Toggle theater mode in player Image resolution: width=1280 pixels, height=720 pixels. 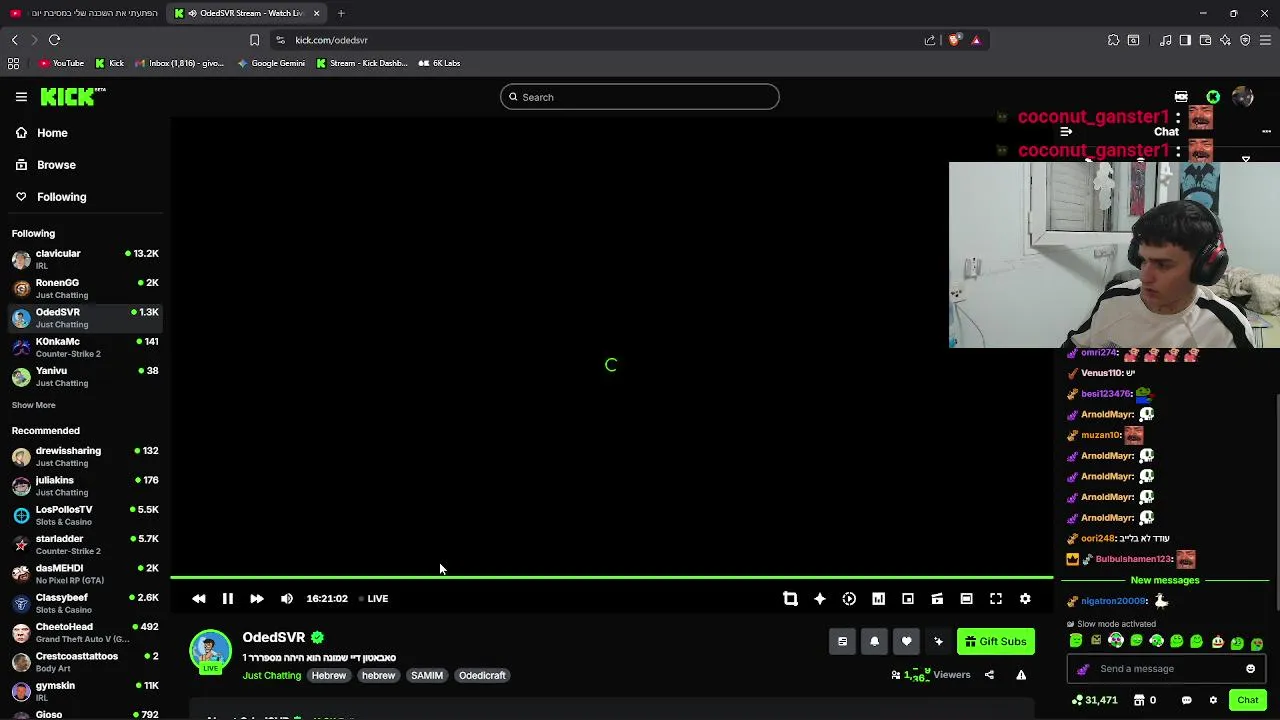[966, 599]
